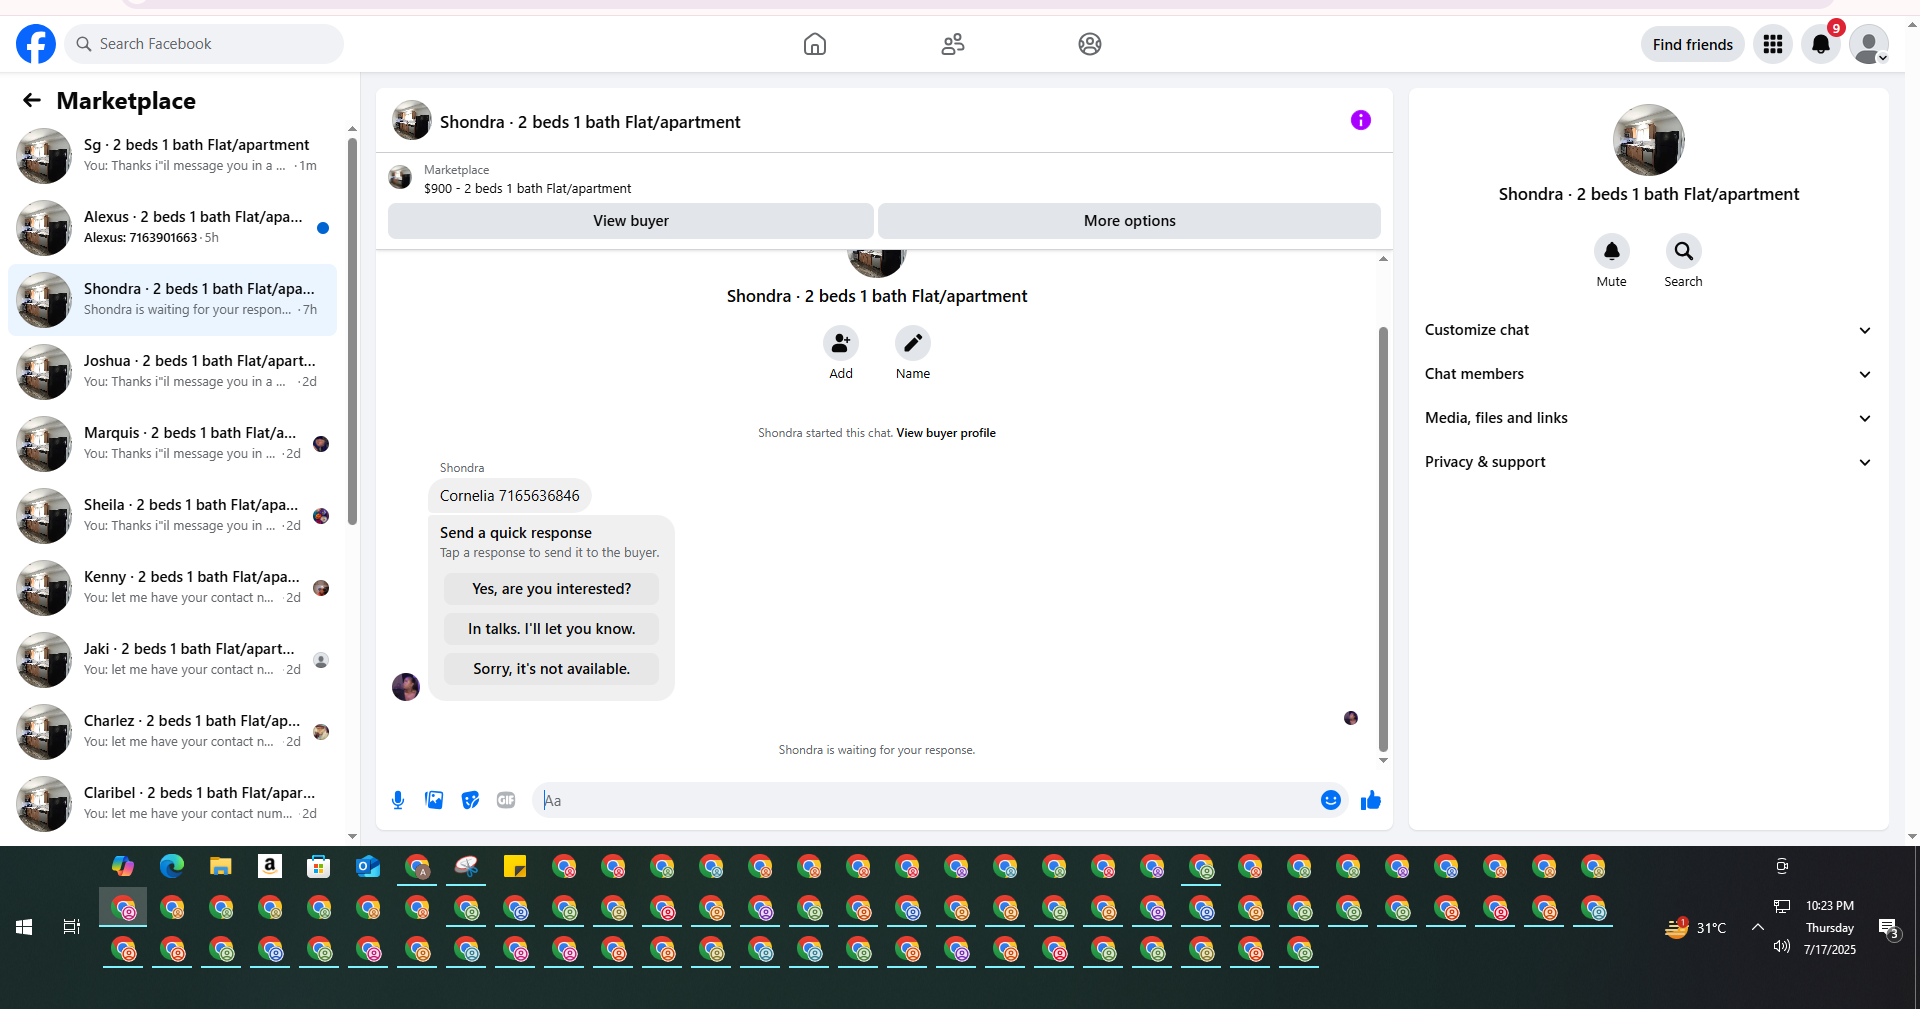Open the Amazon app on the taskbar
This screenshot has width=1920, height=1009.
tap(270, 866)
